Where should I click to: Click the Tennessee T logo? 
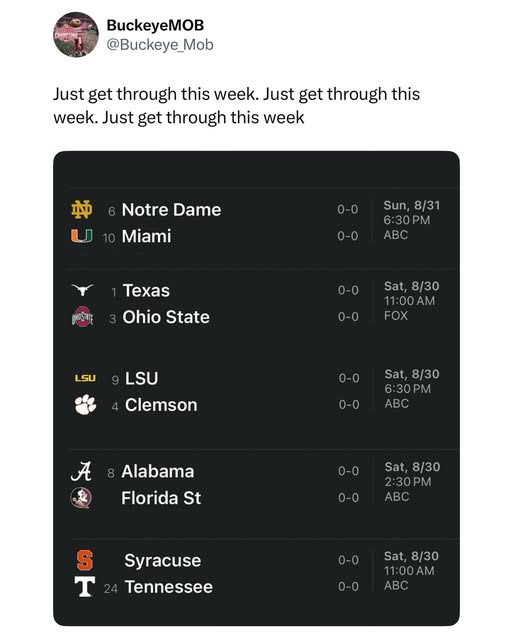(x=85, y=587)
